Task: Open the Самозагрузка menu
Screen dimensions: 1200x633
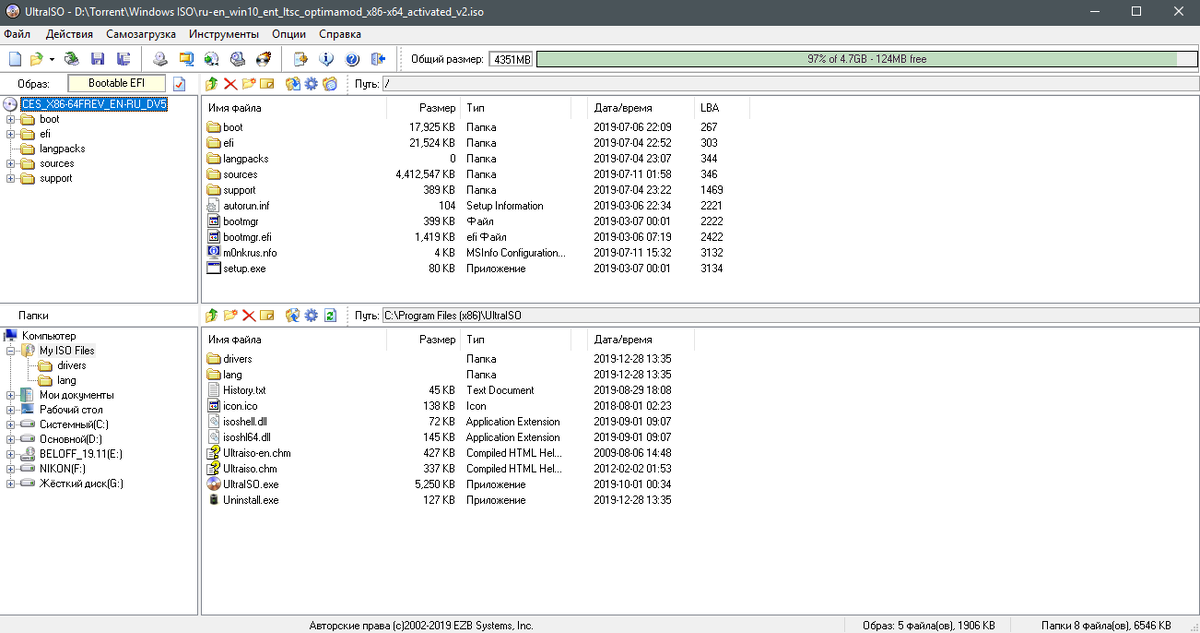Action: click(141, 34)
